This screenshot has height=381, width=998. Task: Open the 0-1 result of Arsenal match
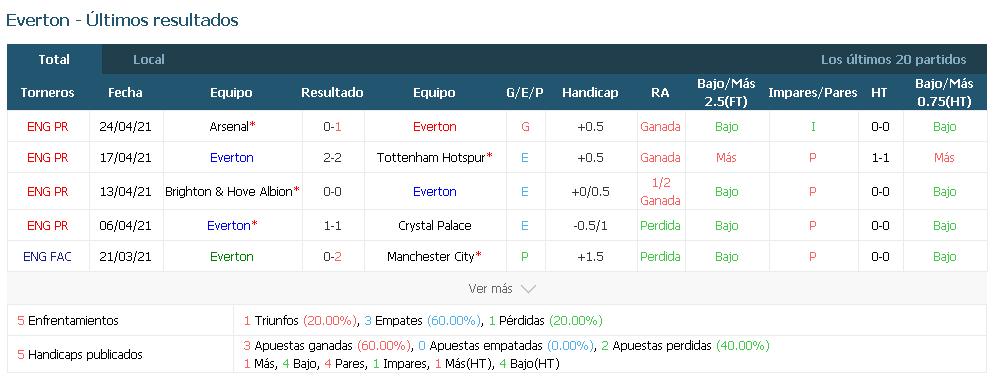click(x=332, y=127)
